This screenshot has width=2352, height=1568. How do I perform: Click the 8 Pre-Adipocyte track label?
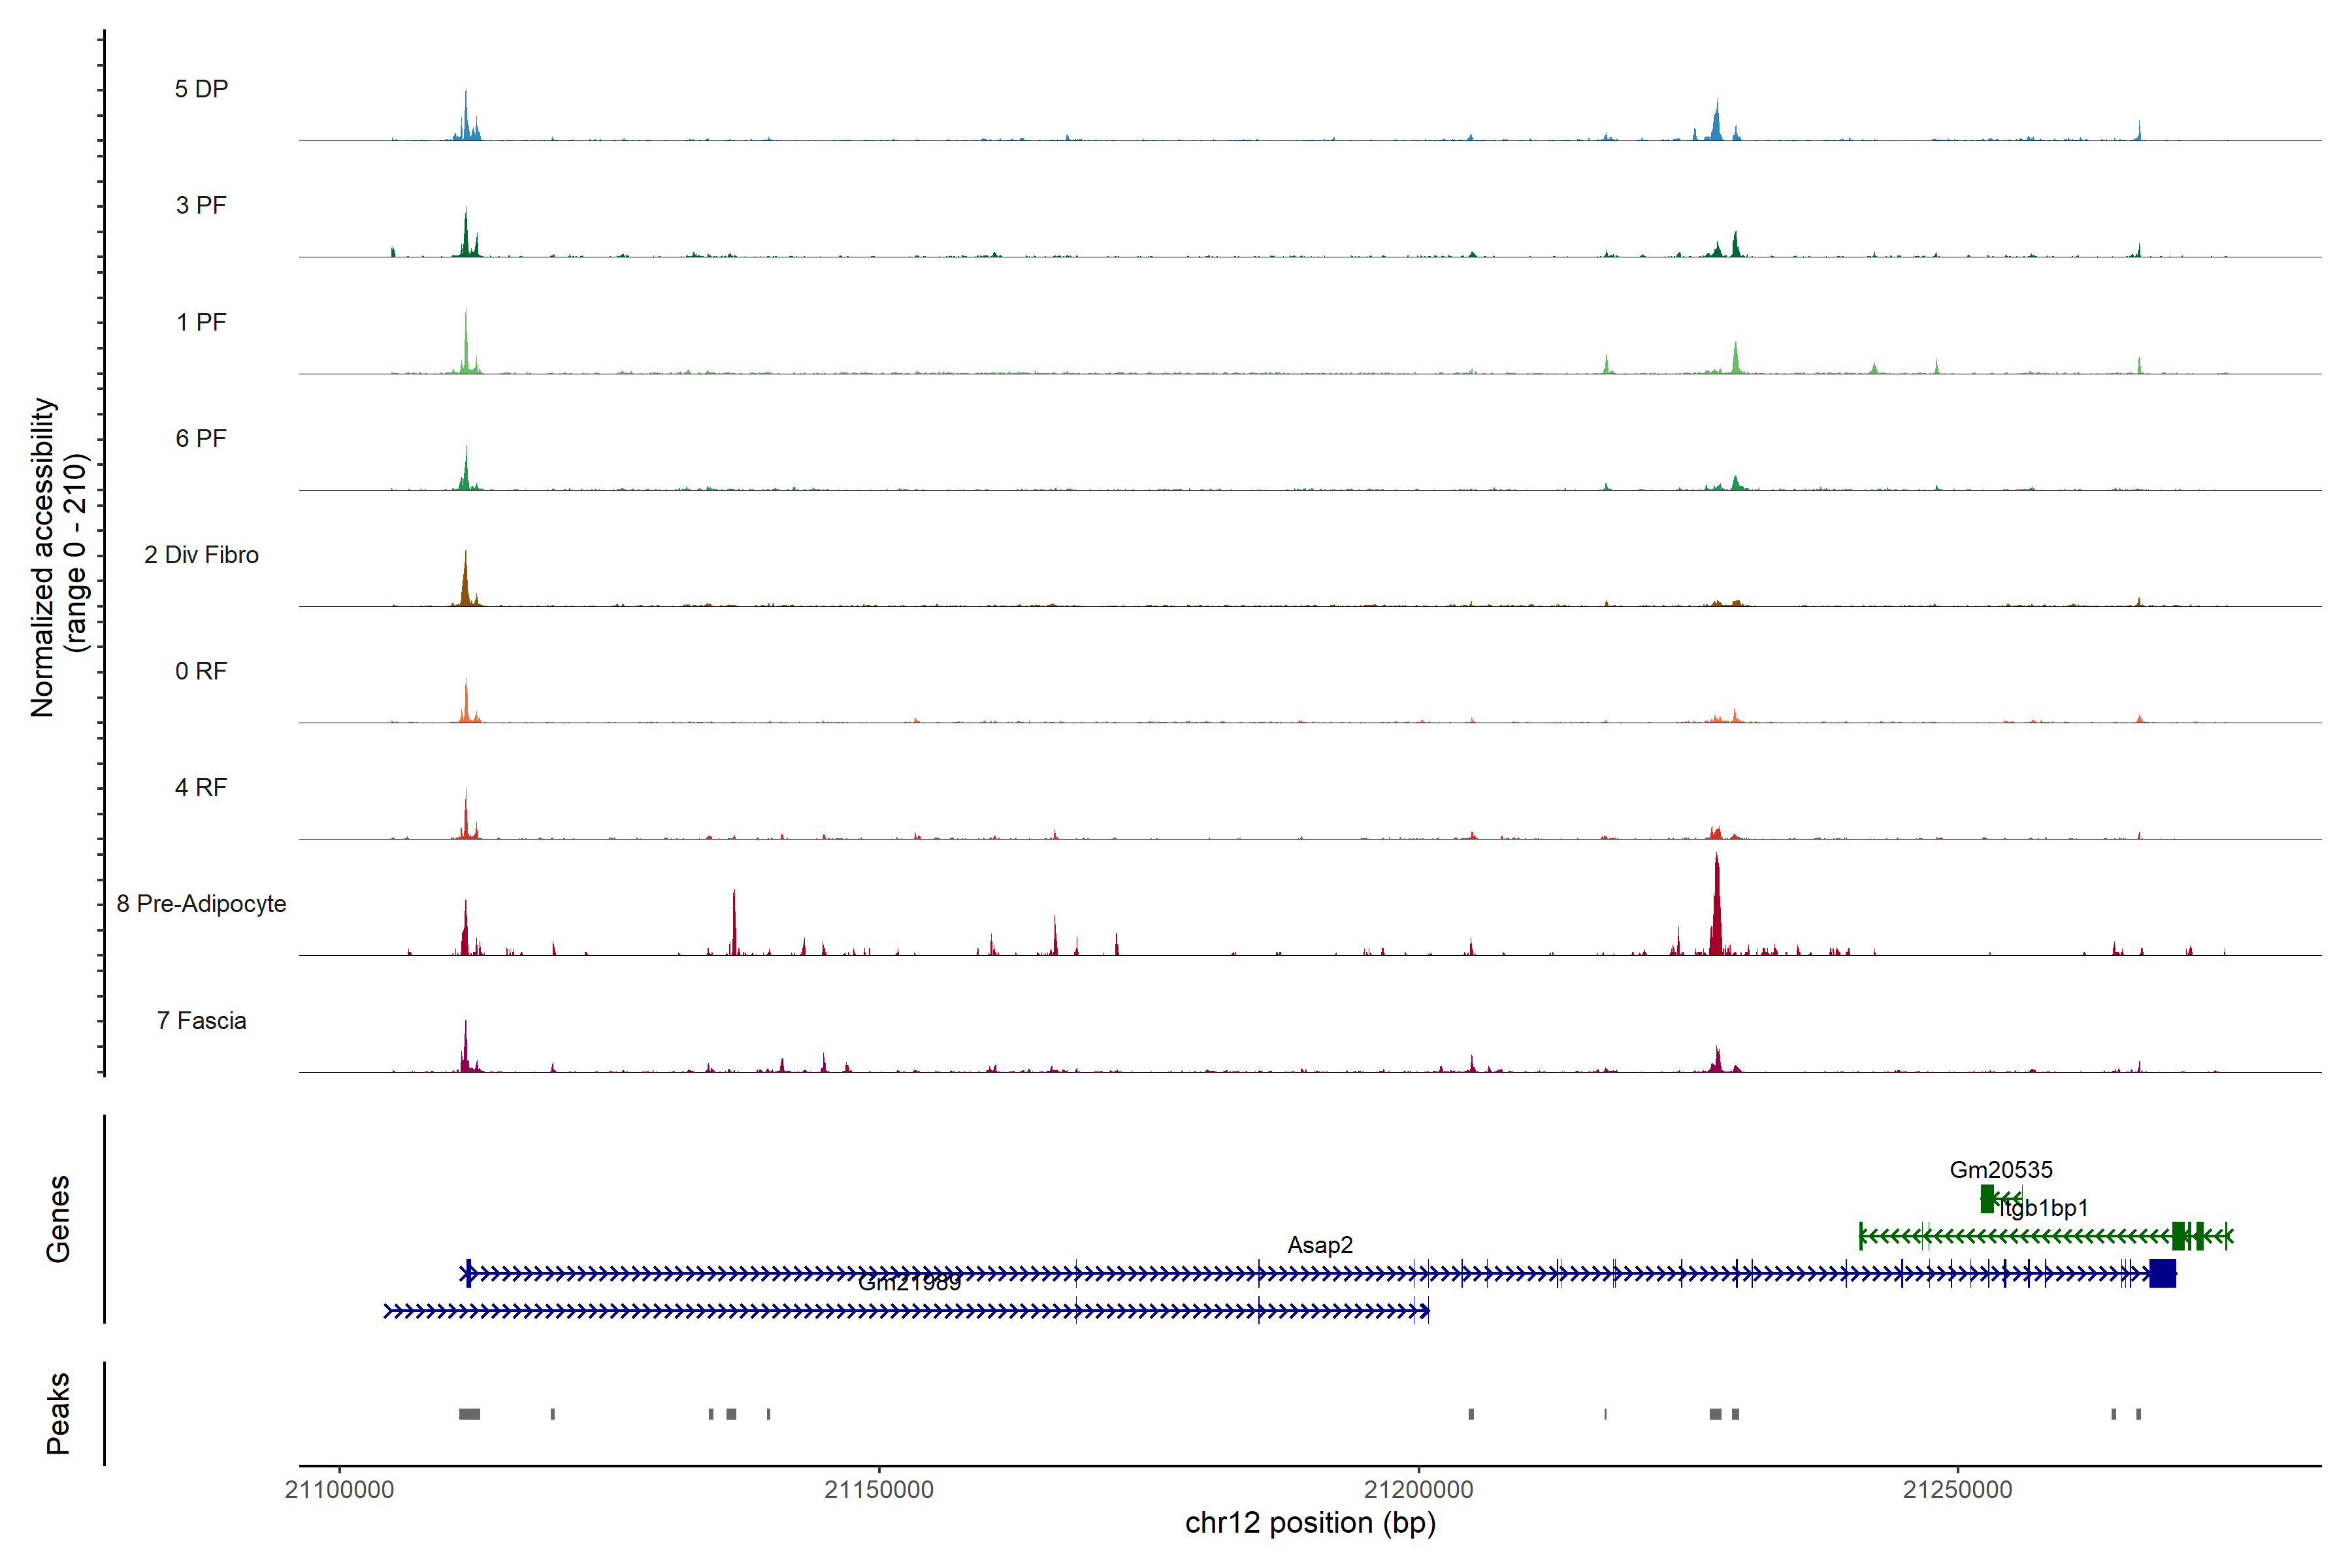click(x=201, y=904)
